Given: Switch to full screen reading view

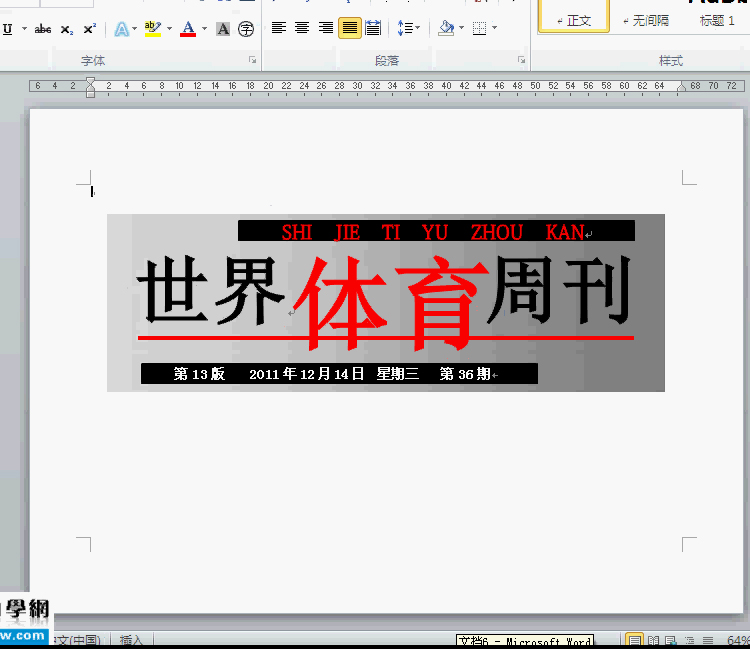Looking at the screenshot, I should click(653, 640).
